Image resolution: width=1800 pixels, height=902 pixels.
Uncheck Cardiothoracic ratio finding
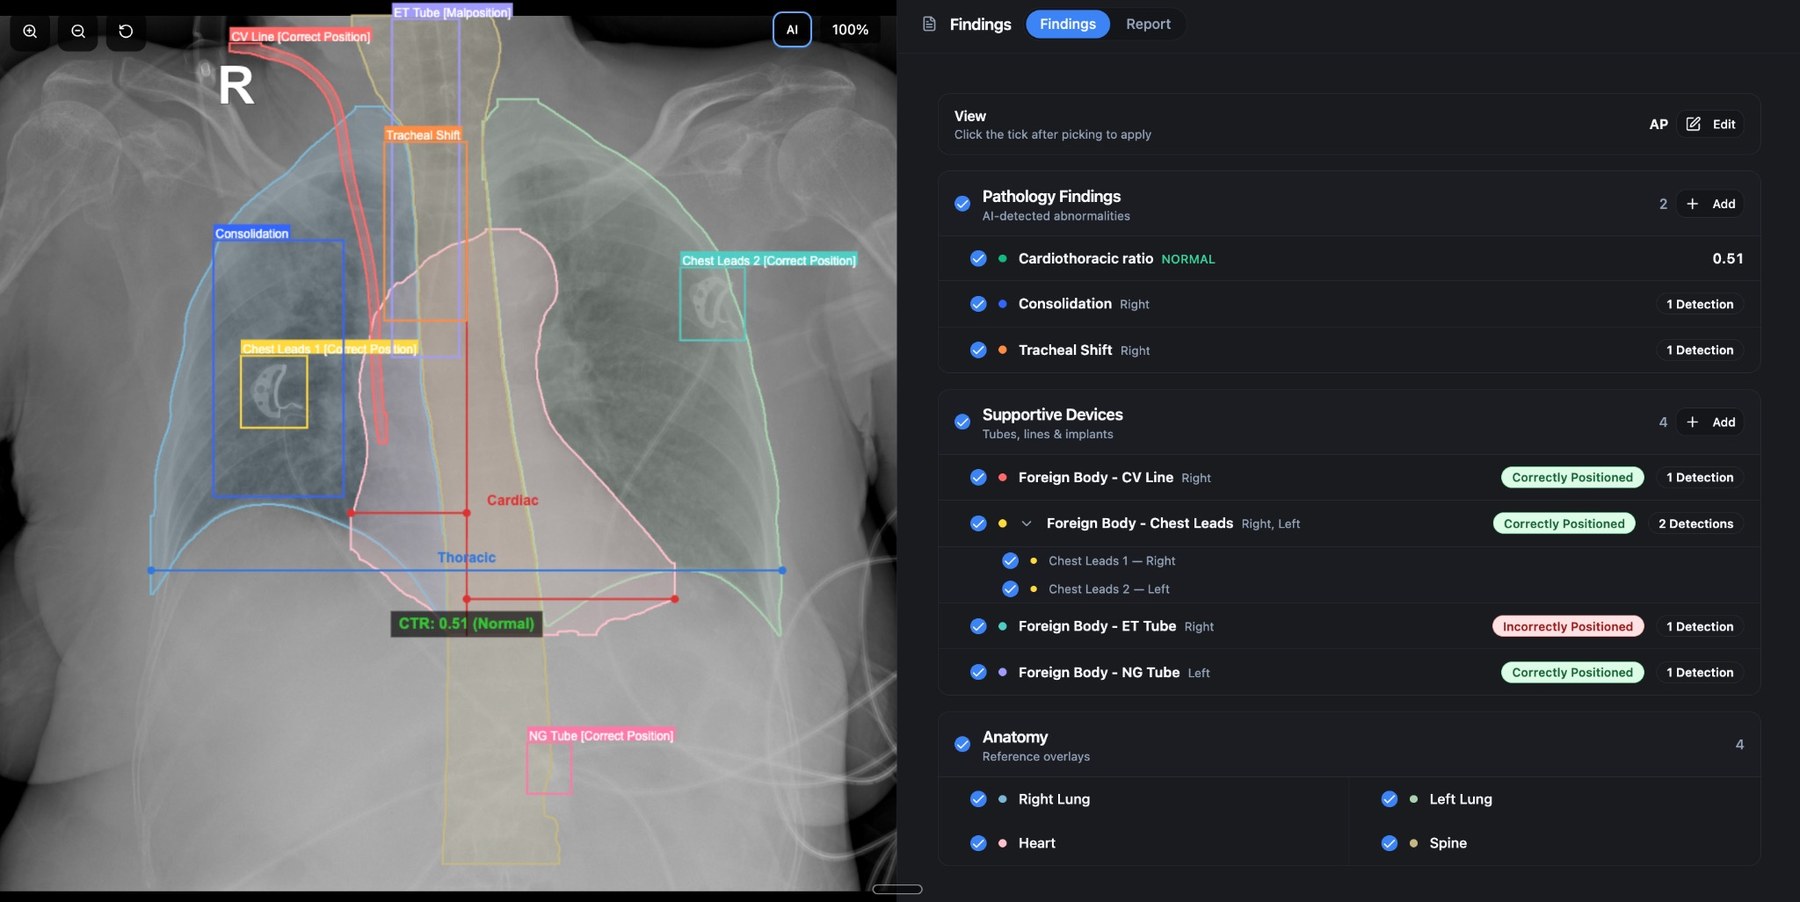pyautogui.click(x=978, y=259)
